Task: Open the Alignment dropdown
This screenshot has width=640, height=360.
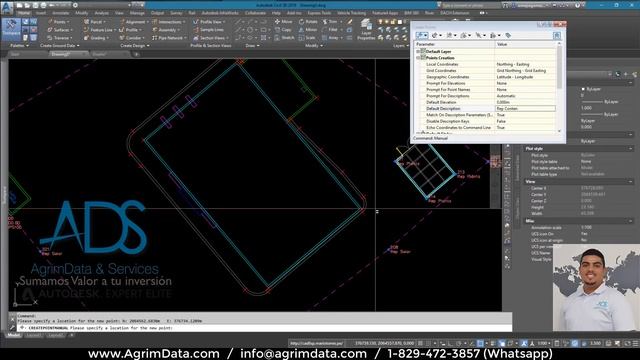Action: click(x=133, y=22)
